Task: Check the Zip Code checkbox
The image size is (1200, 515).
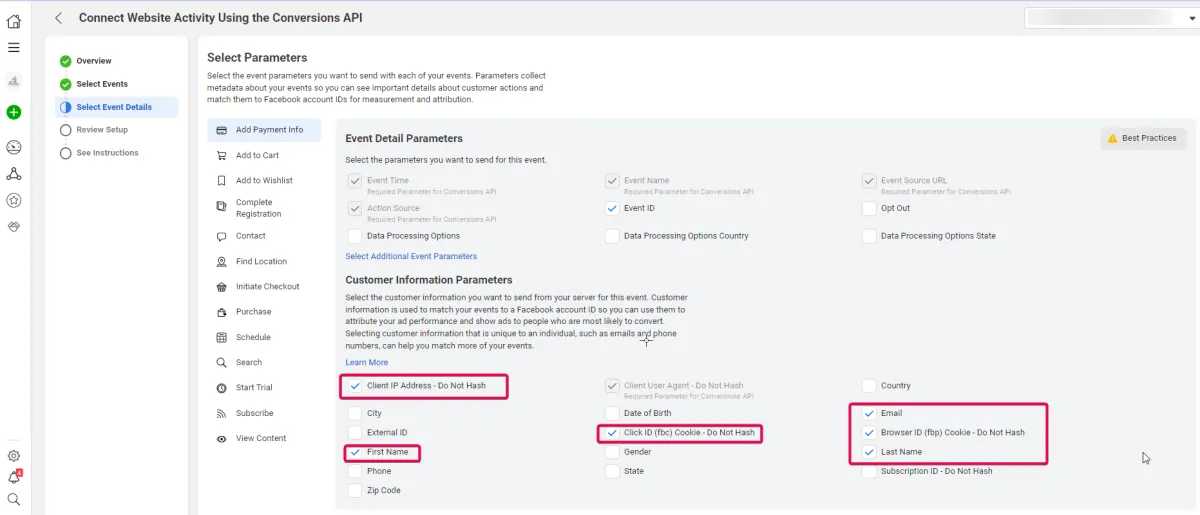Action: tap(355, 491)
